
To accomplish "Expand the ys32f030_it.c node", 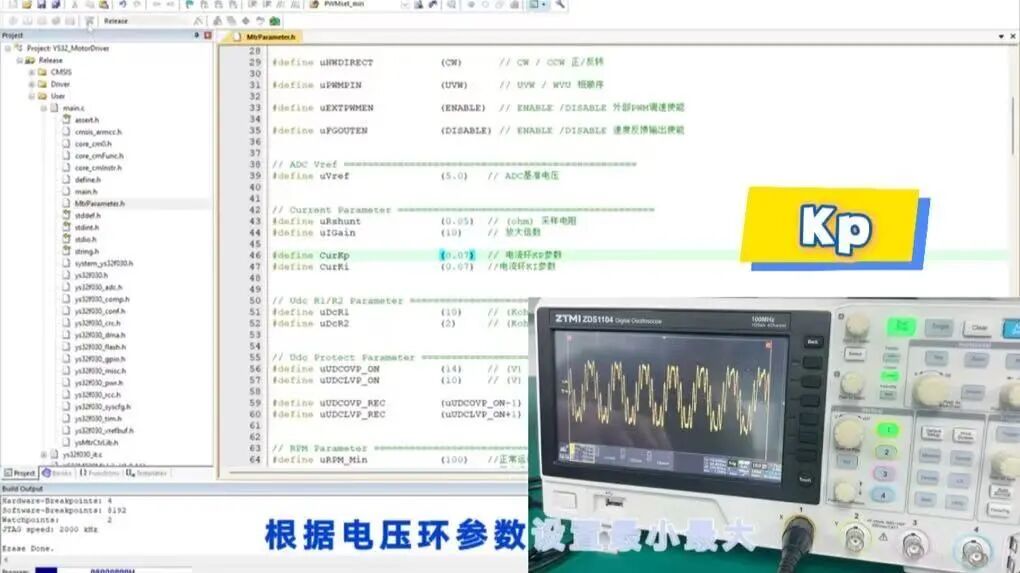I will [x=44, y=455].
